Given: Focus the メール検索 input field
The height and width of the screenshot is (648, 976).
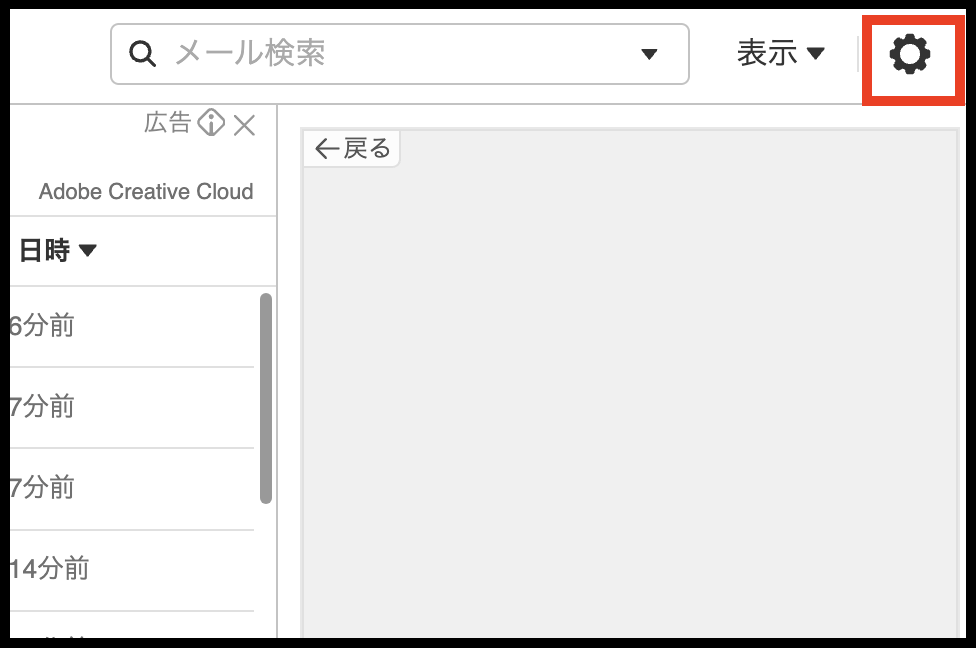Looking at the screenshot, I should pyautogui.click(x=400, y=54).
